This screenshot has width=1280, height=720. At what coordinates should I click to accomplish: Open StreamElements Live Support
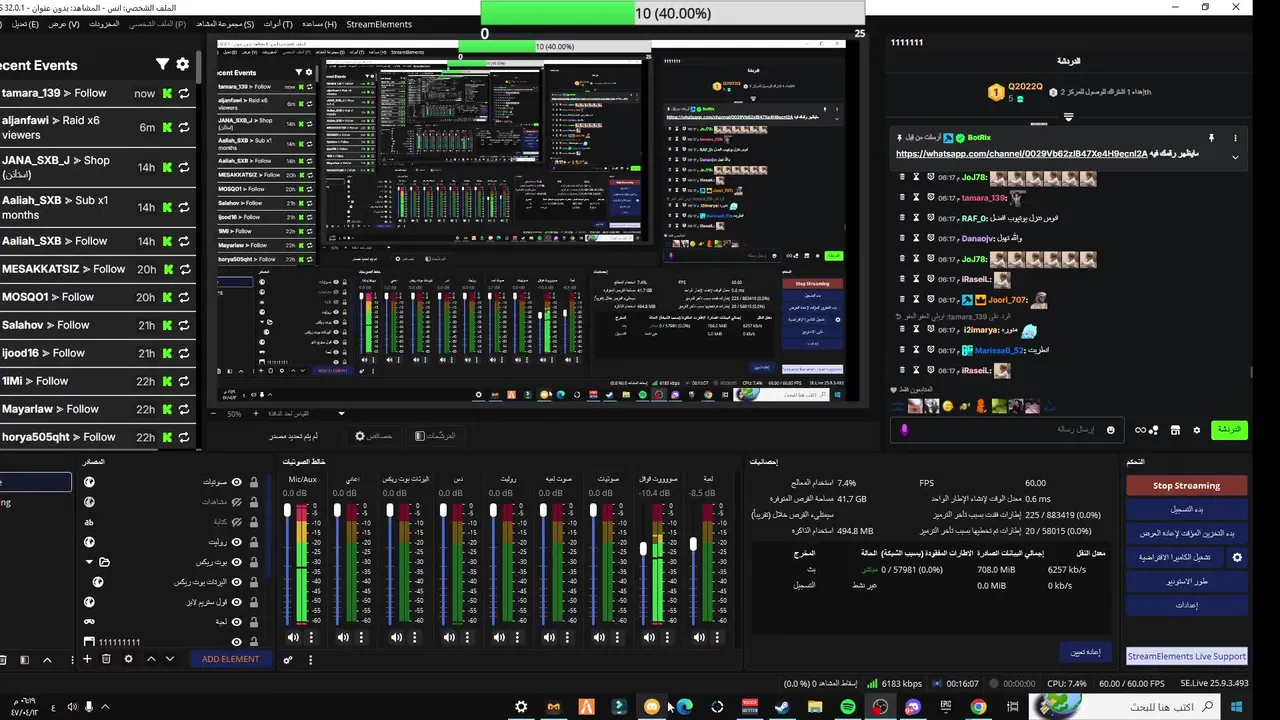(1187, 657)
